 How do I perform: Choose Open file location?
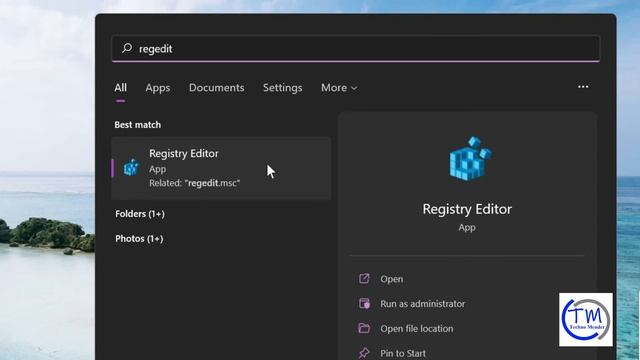pyautogui.click(x=417, y=329)
